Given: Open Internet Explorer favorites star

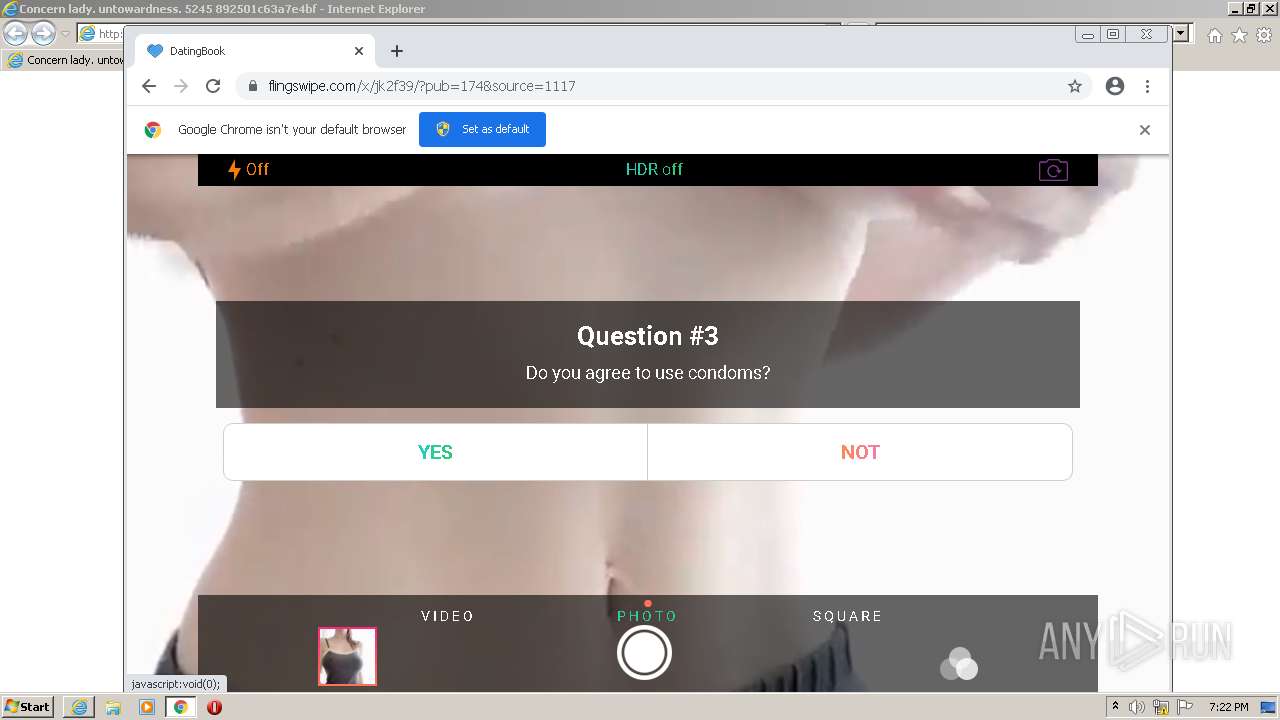Looking at the screenshot, I should coord(1239,35).
